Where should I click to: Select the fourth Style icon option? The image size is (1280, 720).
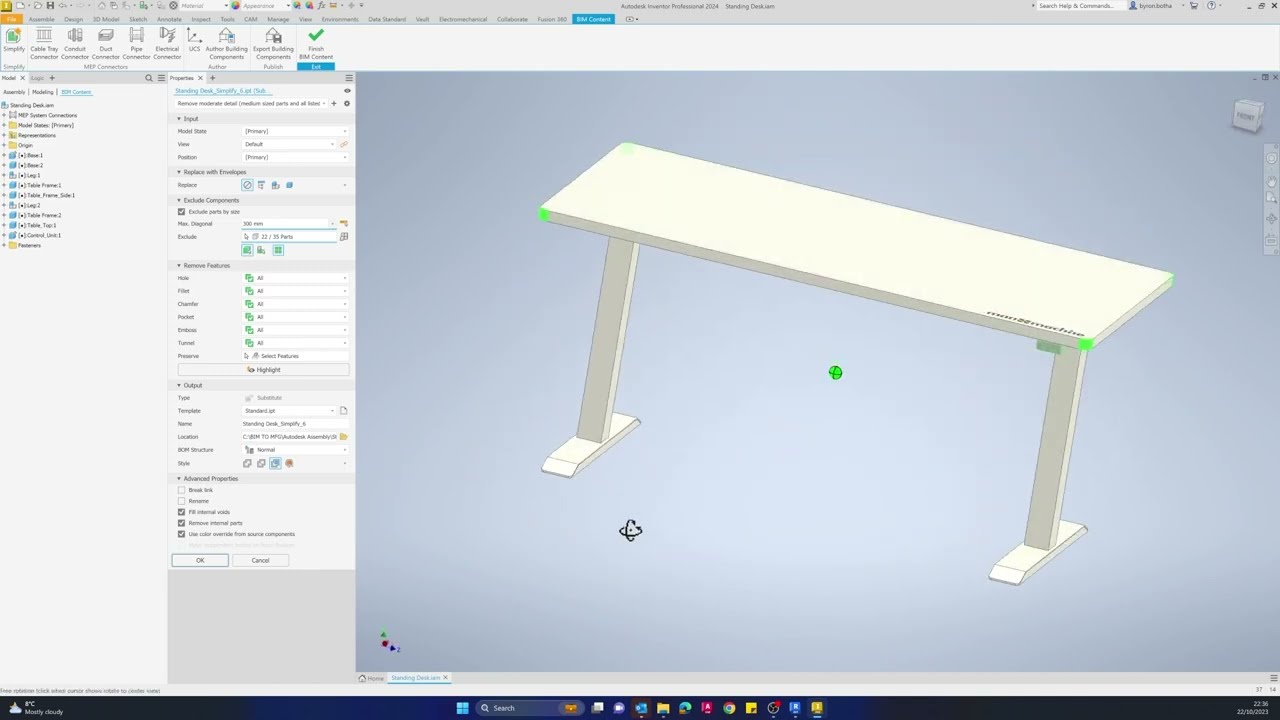click(x=289, y=463)
